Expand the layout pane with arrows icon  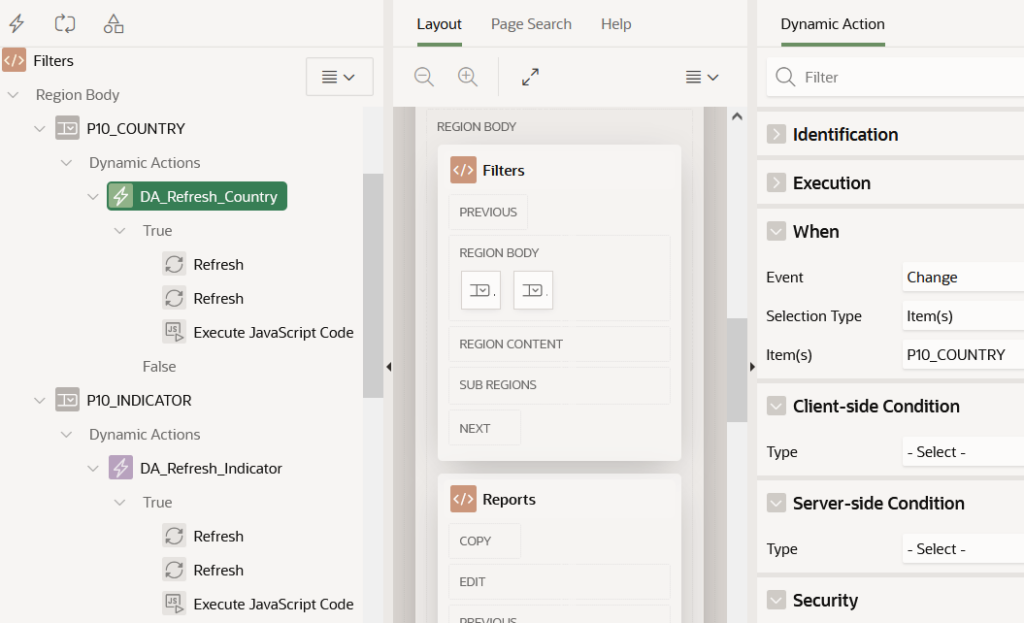point(530,77)
